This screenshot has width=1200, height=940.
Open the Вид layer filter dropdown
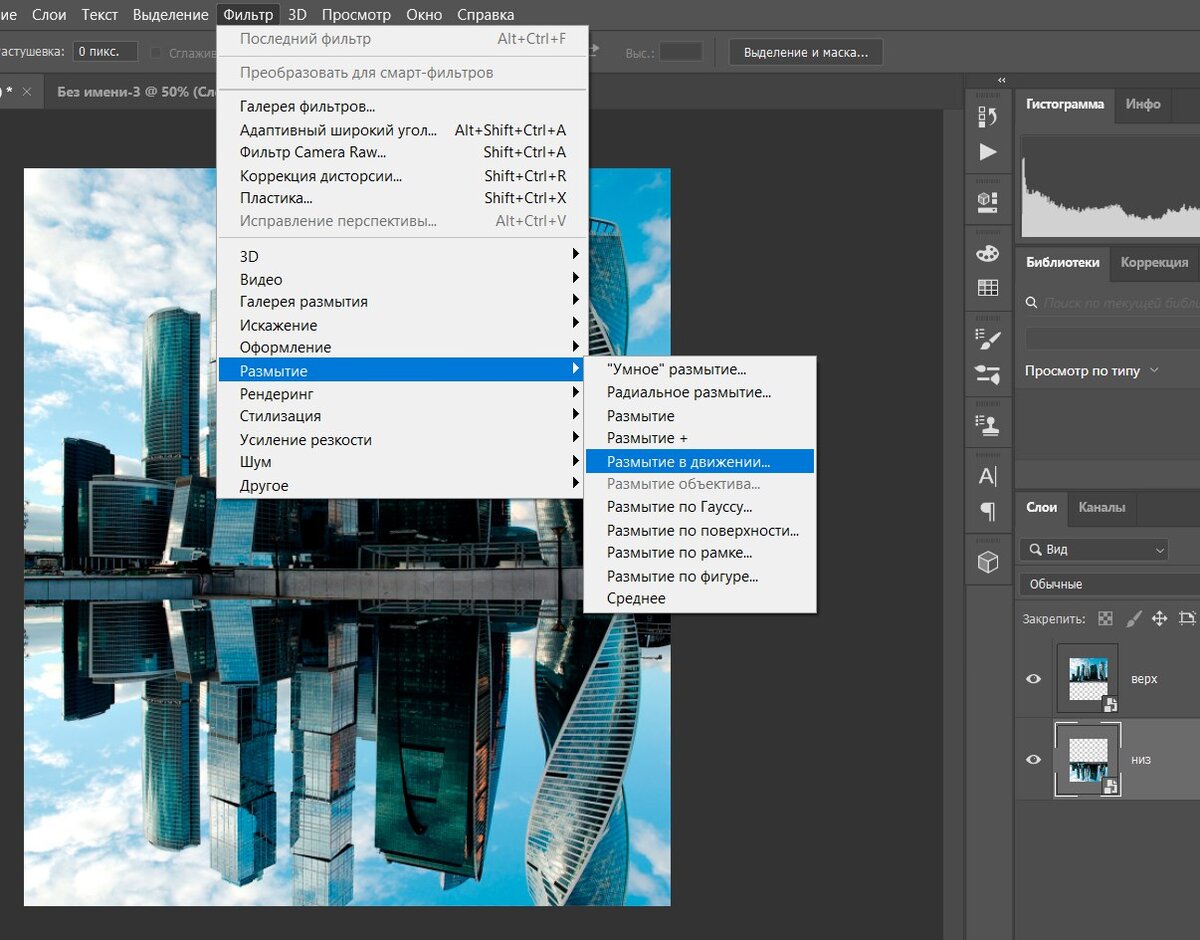click(x=1094, y=550)
